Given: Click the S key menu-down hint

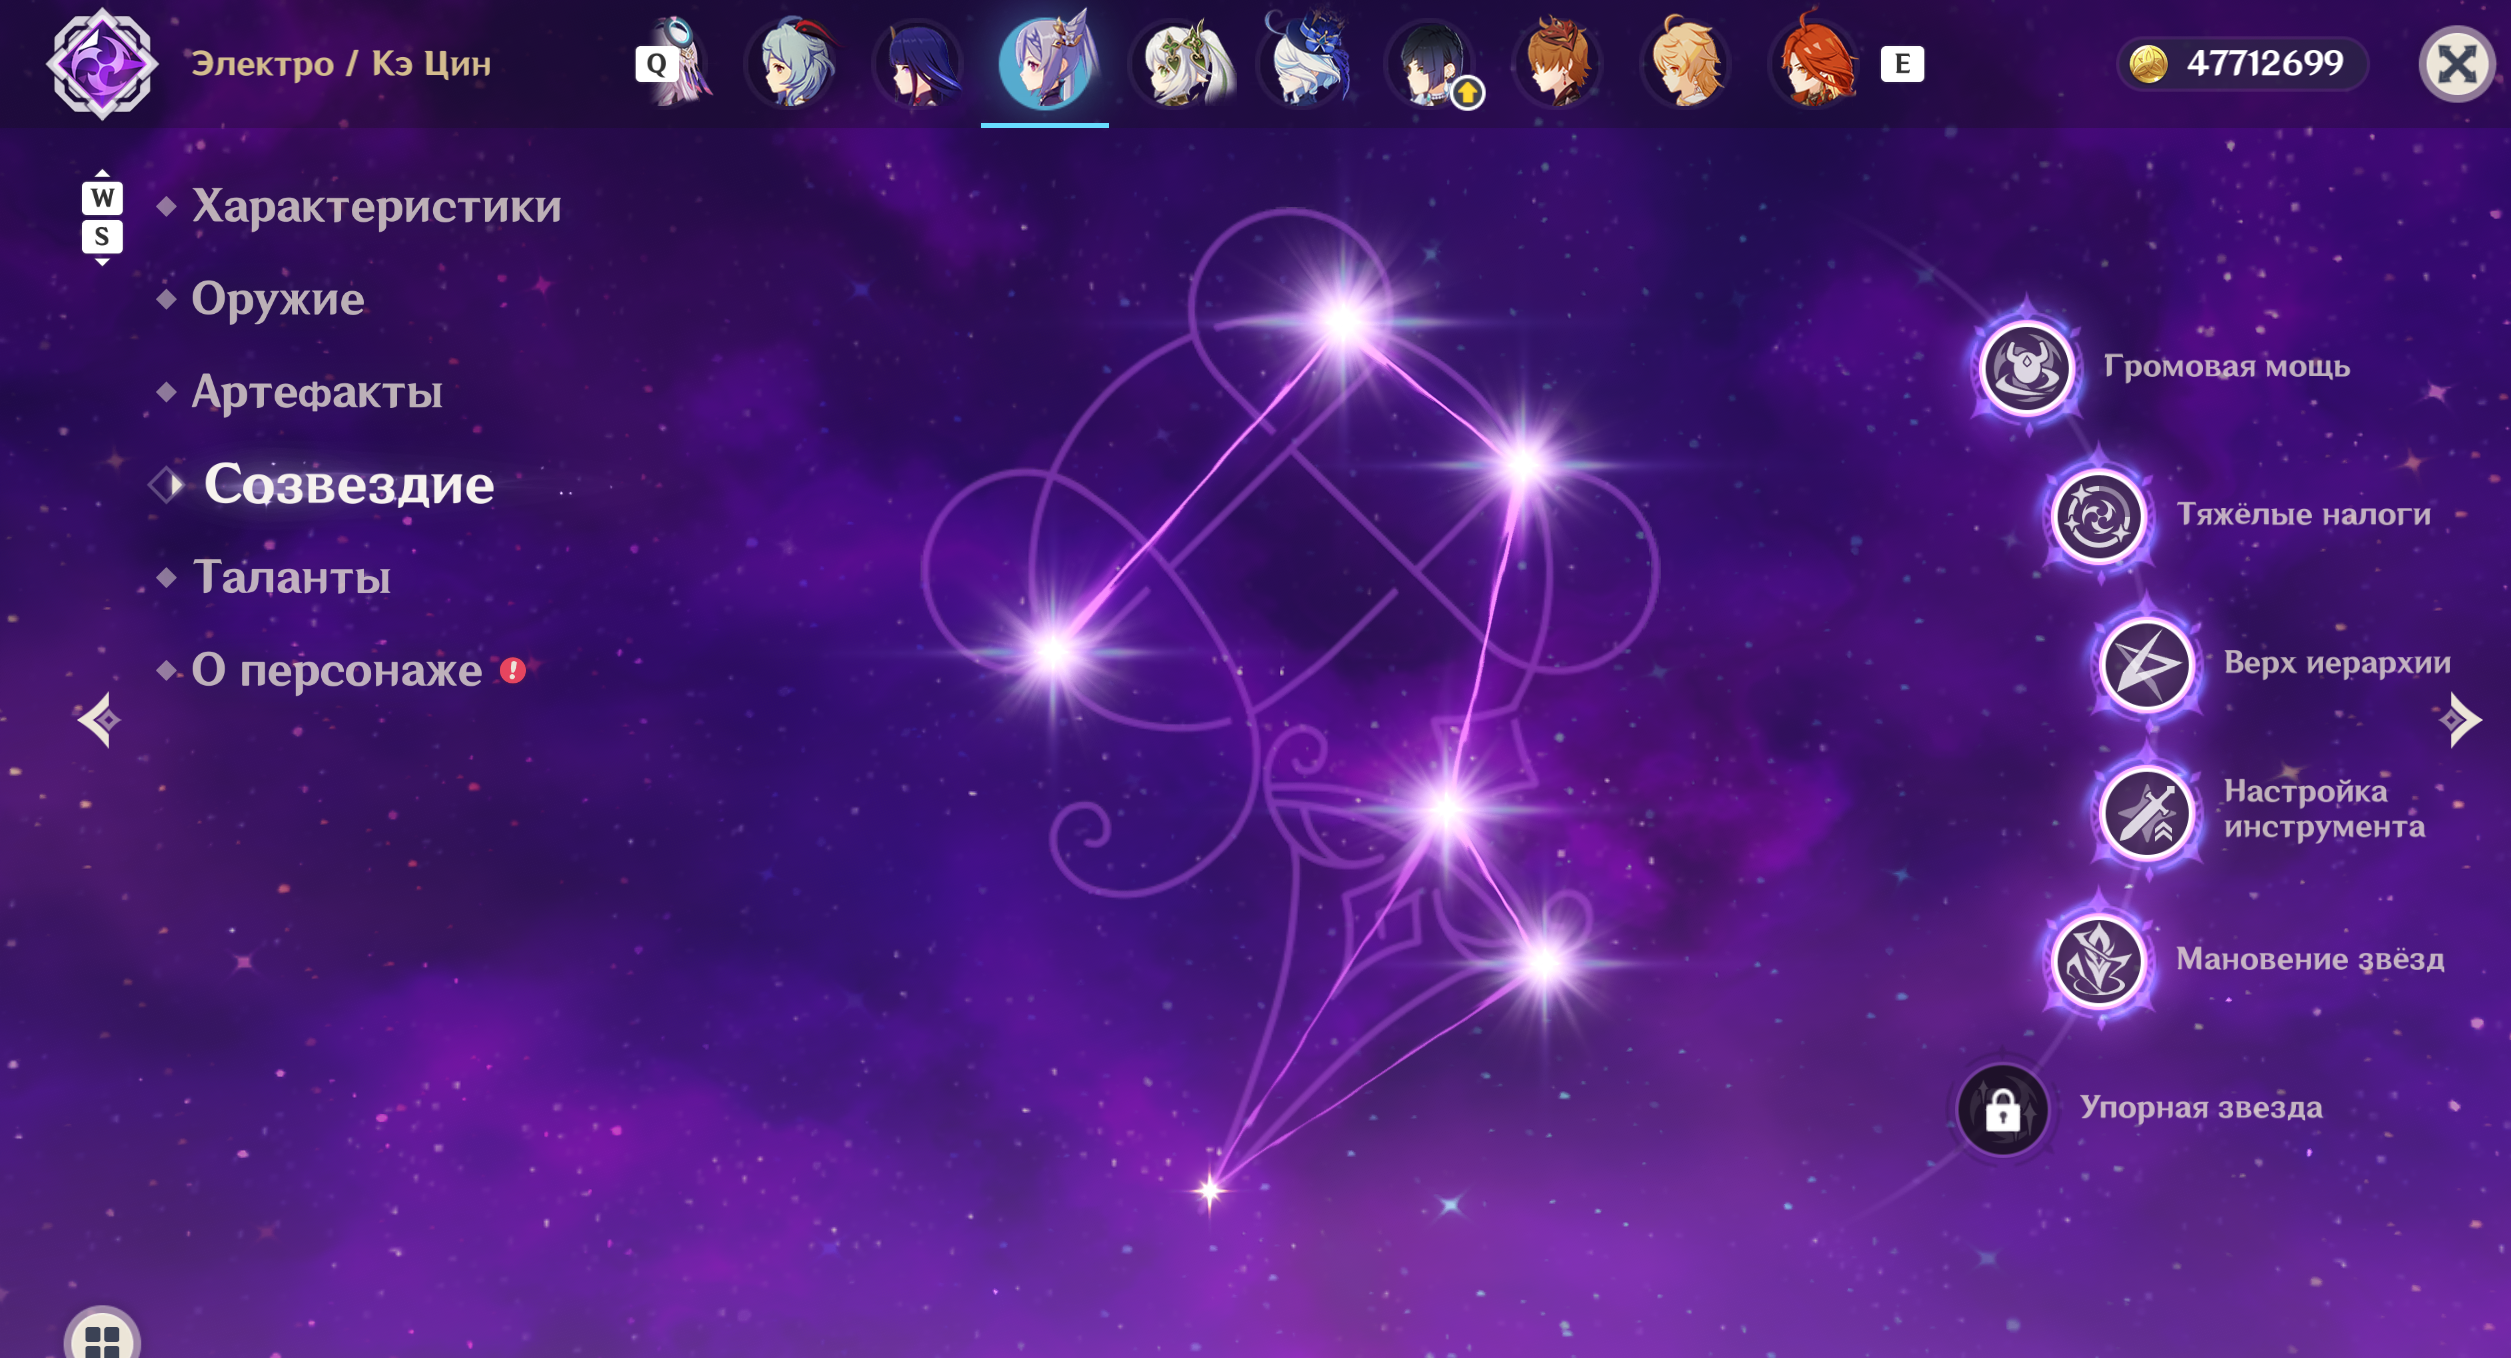Looking at the screenshot, I should (x=102, y=237).
